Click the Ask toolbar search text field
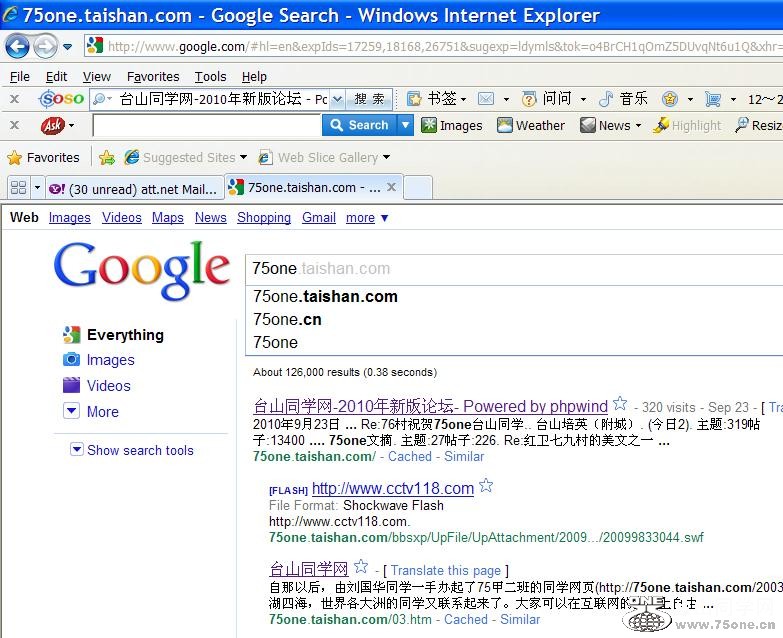The width and height of the screenshot is (783, 638). tap(206, 125)
